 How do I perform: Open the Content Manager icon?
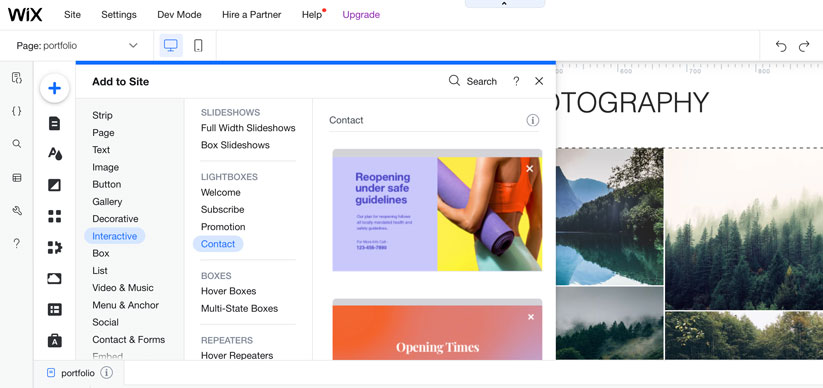tap(55, 309)
